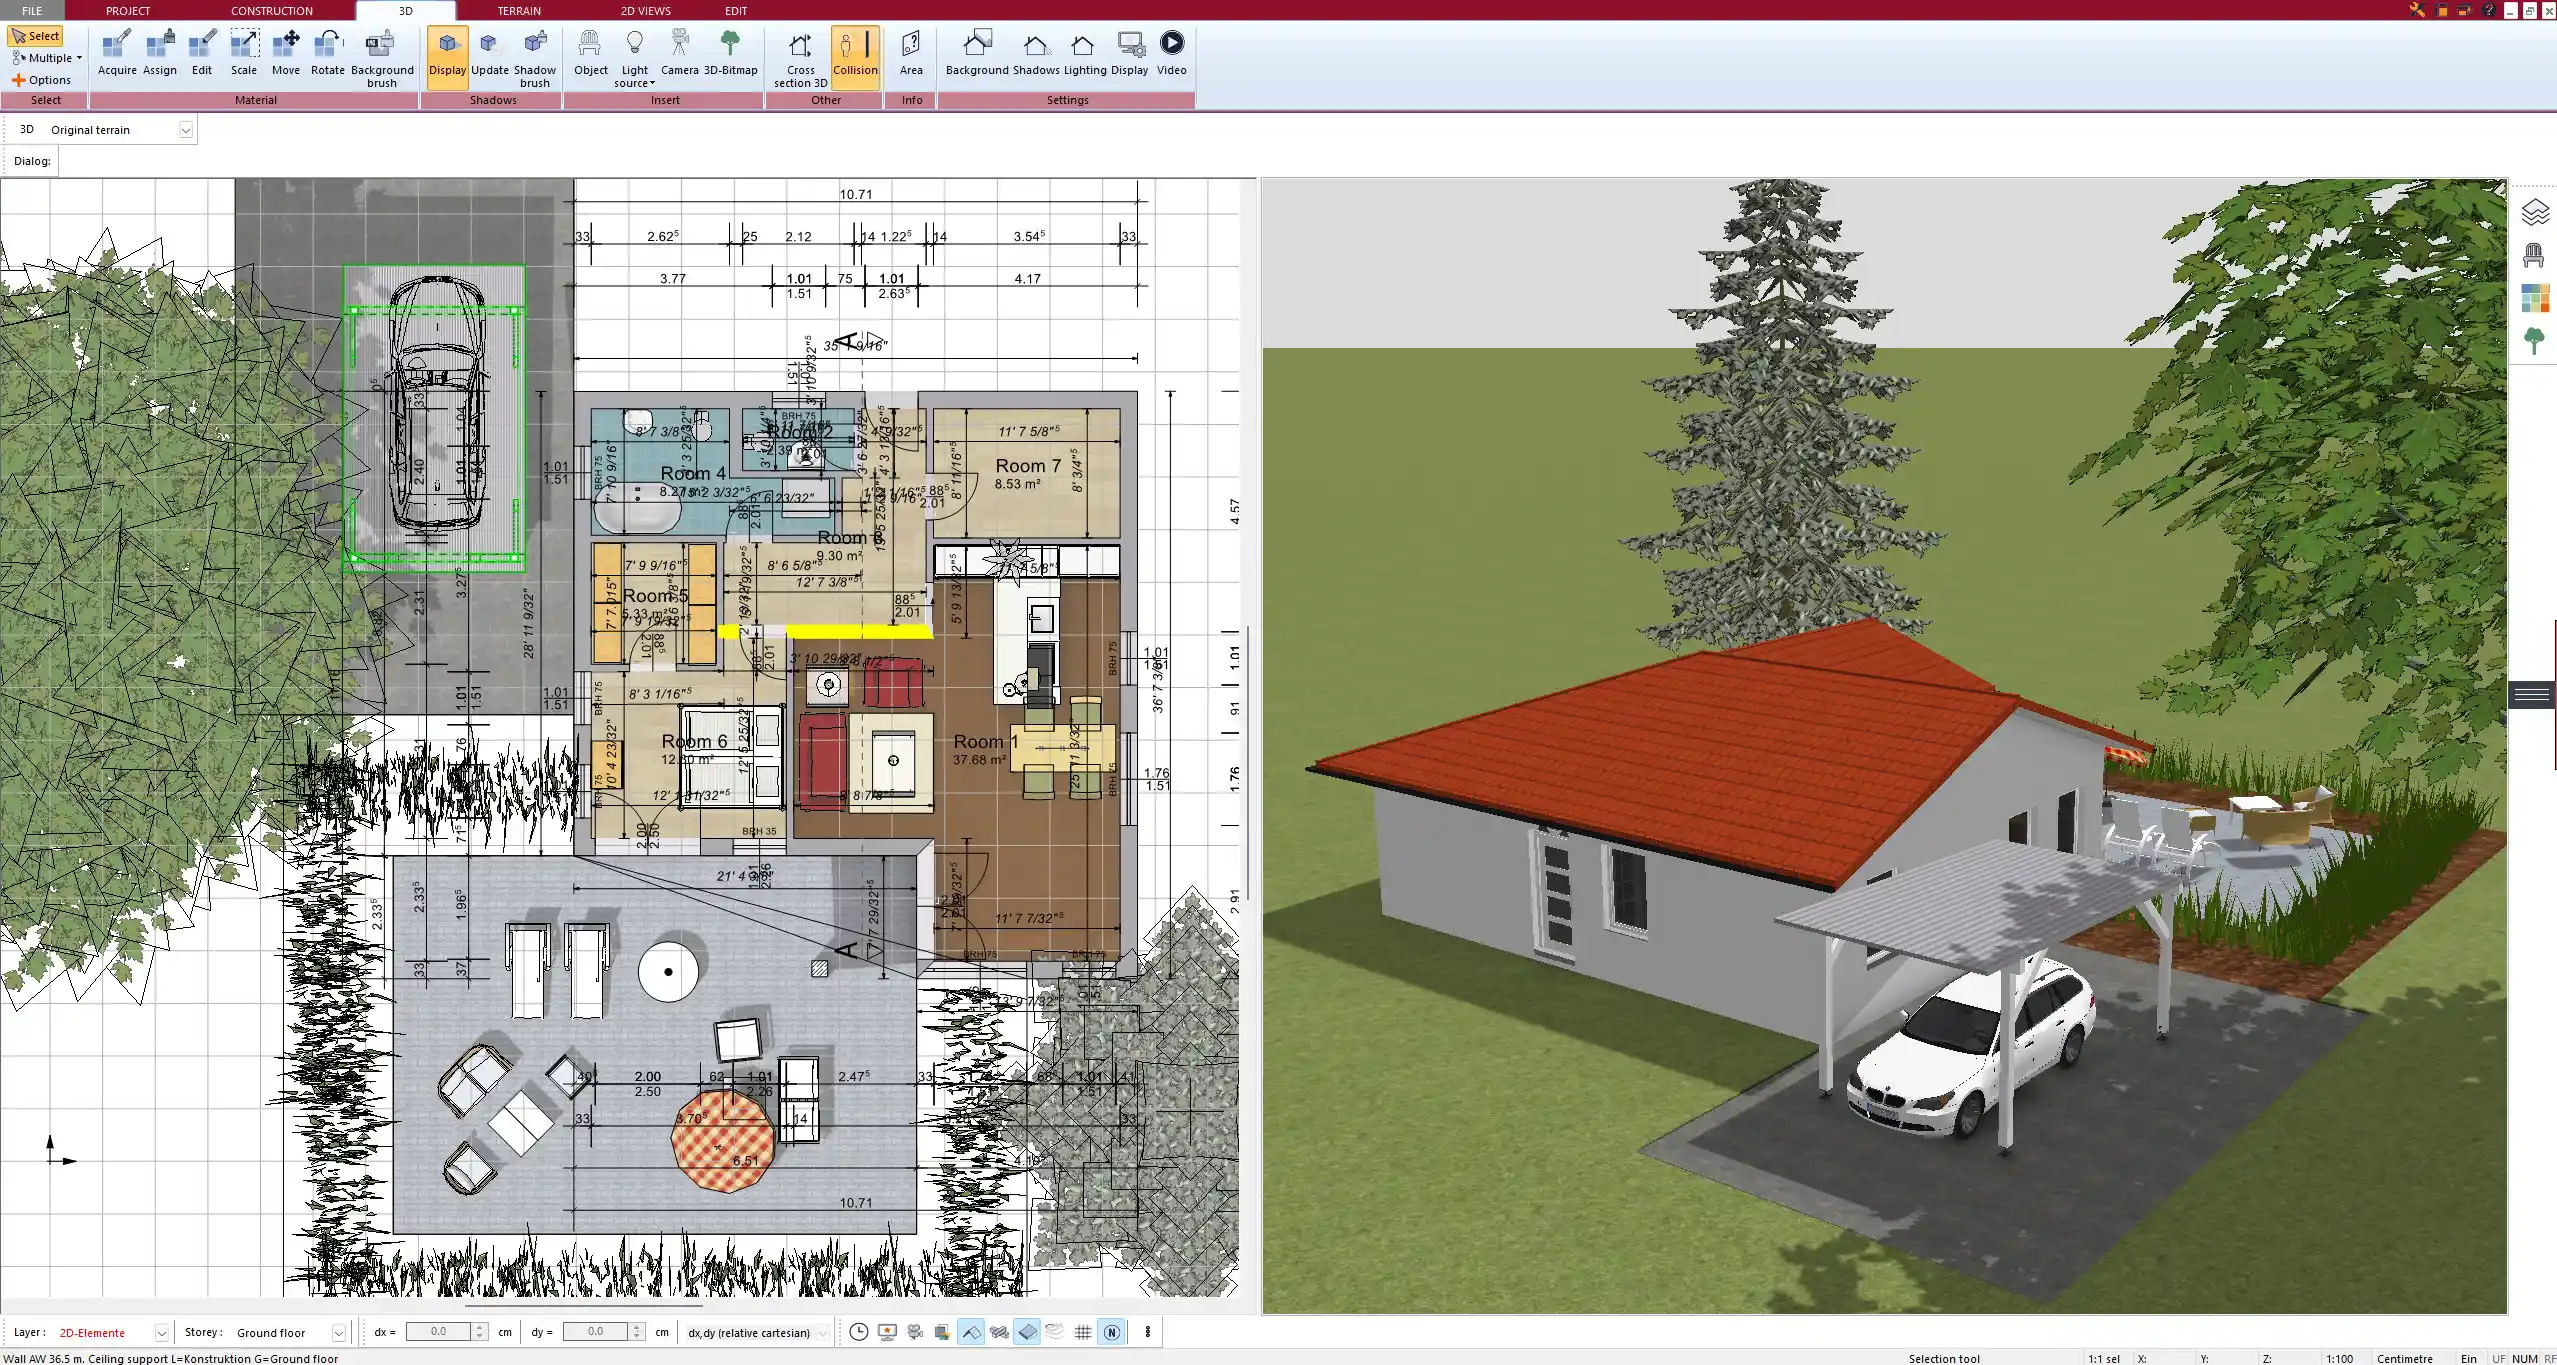Pick the Scale material tool
Viewport: 2557px width, 1365px height.
pos(244,54)
